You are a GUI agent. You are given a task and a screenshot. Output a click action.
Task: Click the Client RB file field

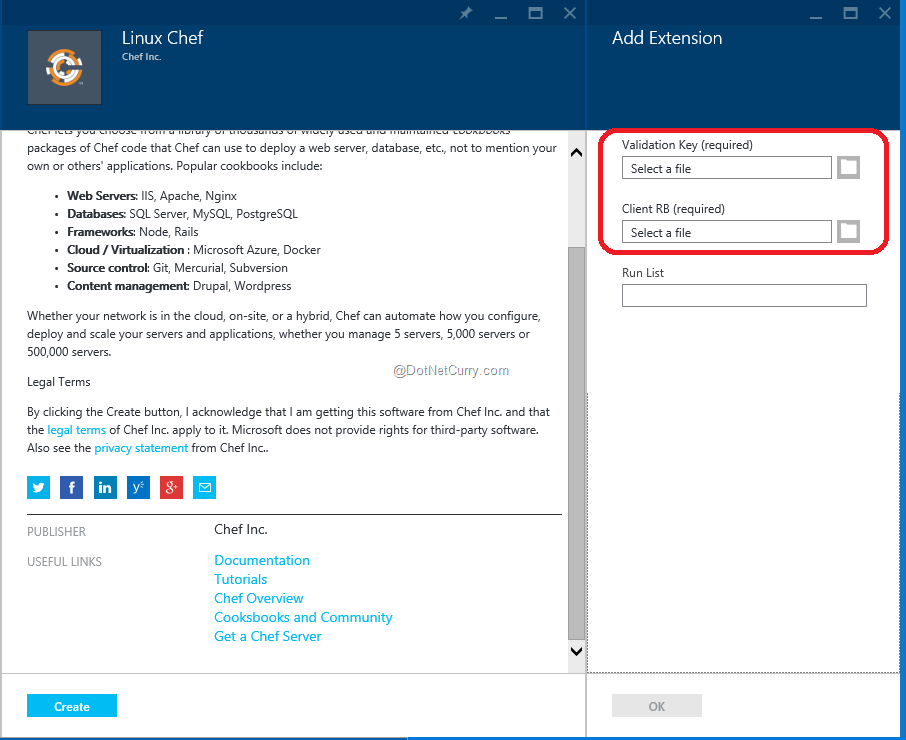726,232
